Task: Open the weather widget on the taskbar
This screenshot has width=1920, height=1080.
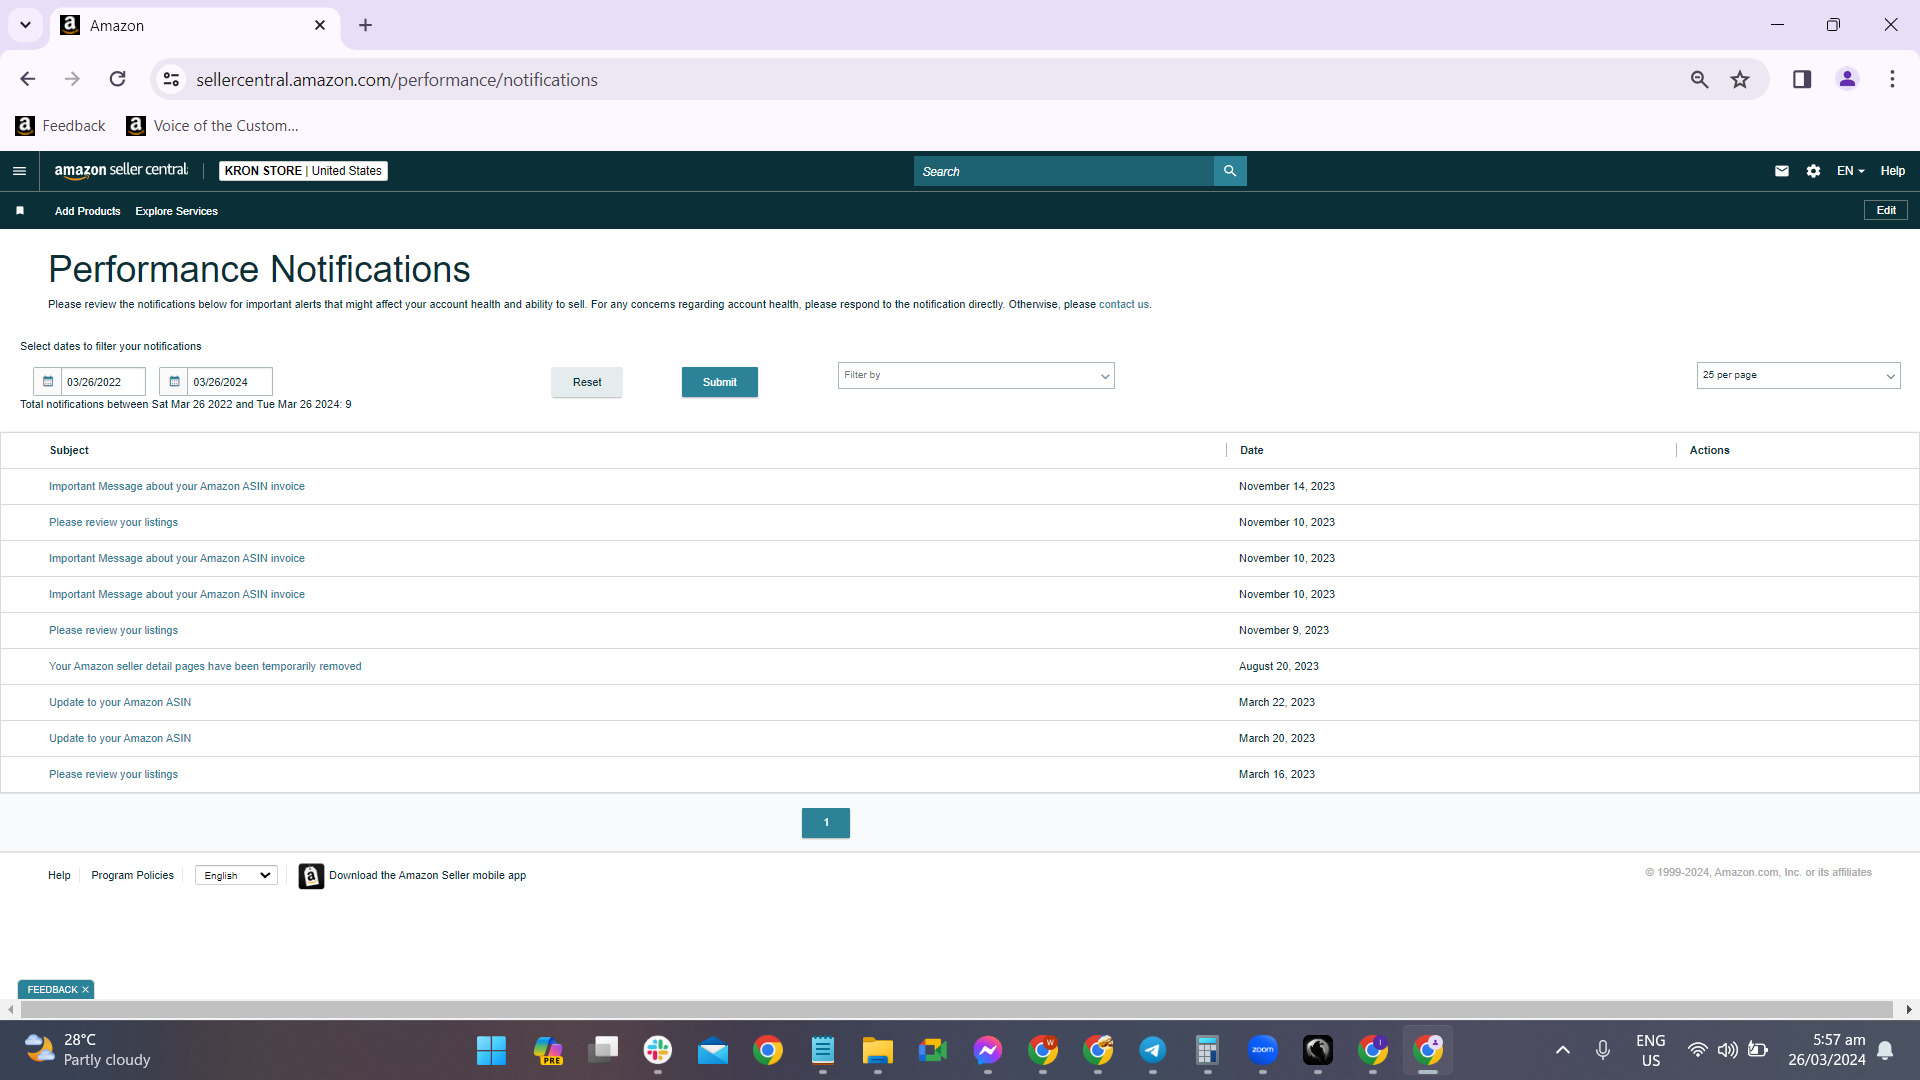Action: point(87,1050)
